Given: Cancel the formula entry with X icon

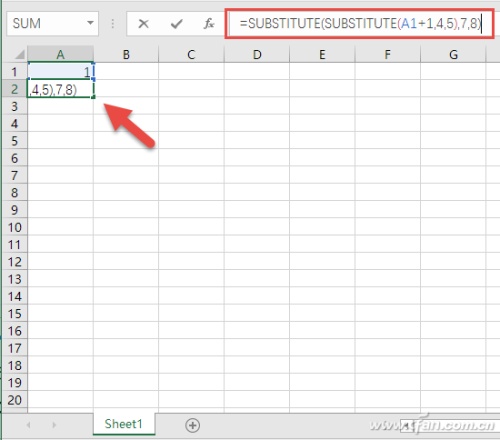Looking at the screenshot, I should (x=144, y=24).
